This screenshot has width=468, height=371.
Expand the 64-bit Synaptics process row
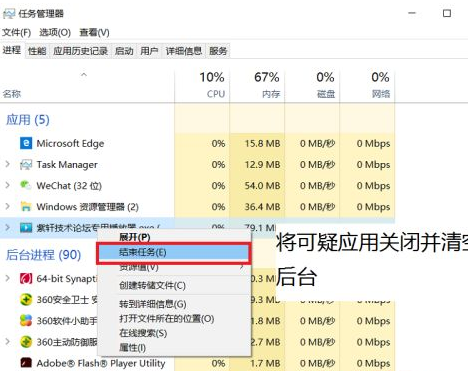7,278
